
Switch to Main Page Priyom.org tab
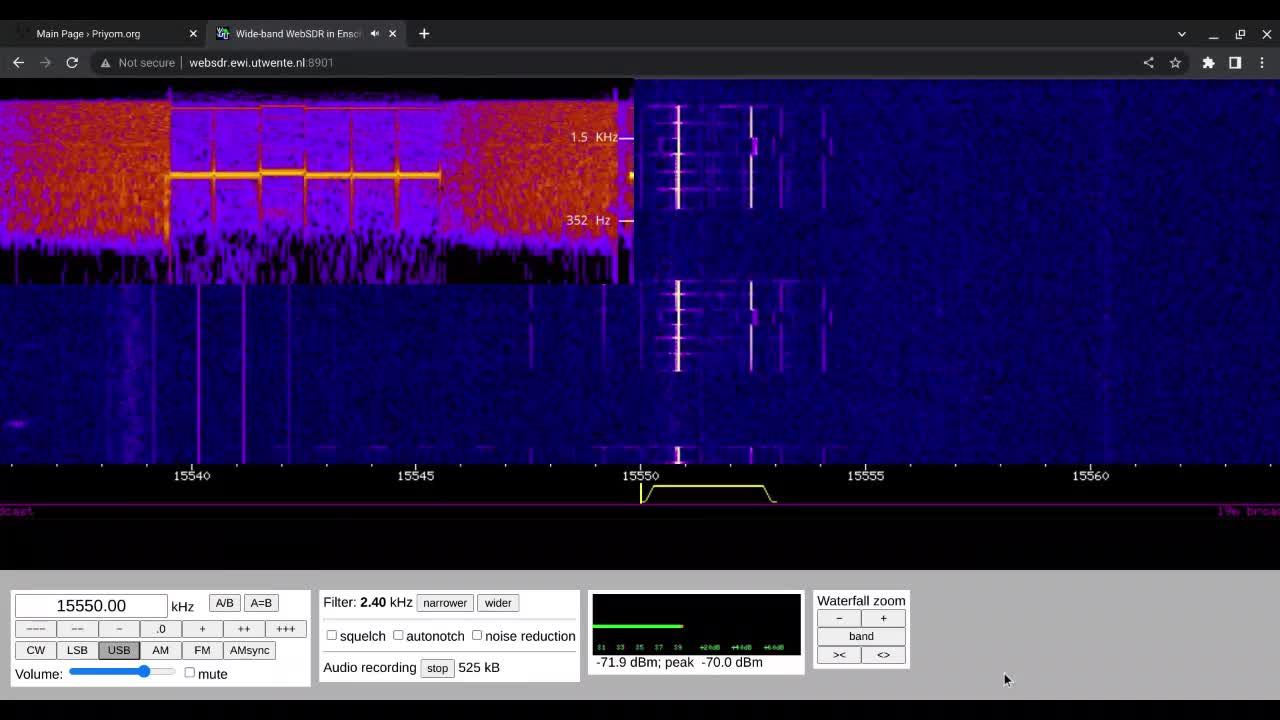click(104, 33)
